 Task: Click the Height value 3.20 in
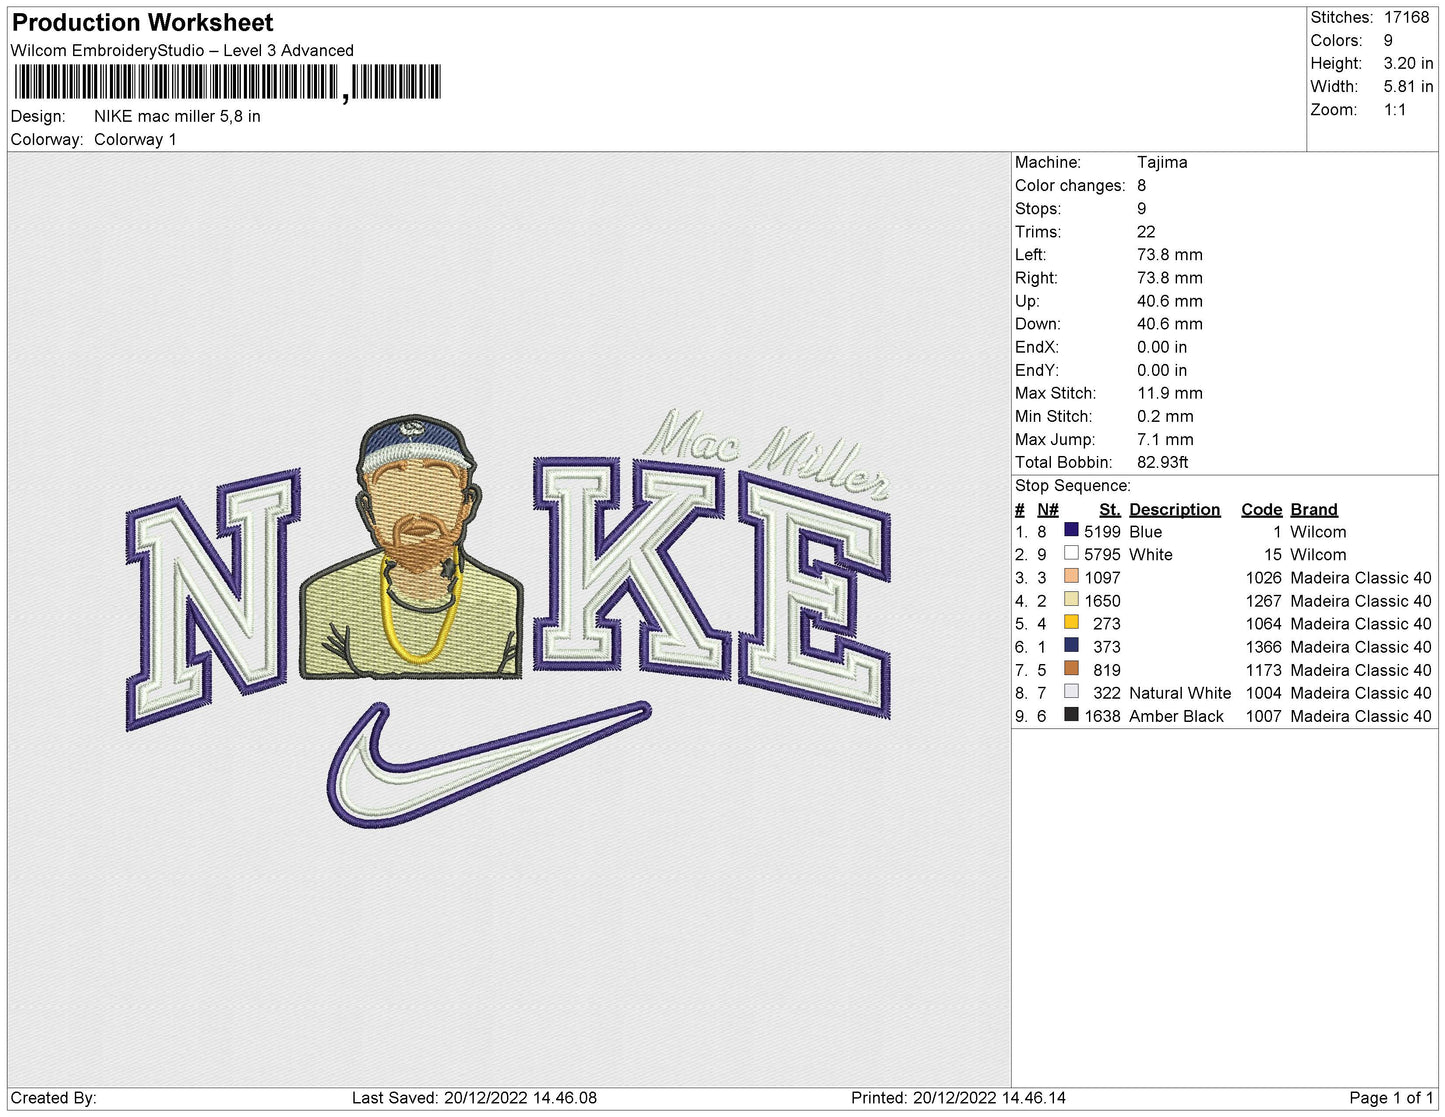tap(1408, 63)
